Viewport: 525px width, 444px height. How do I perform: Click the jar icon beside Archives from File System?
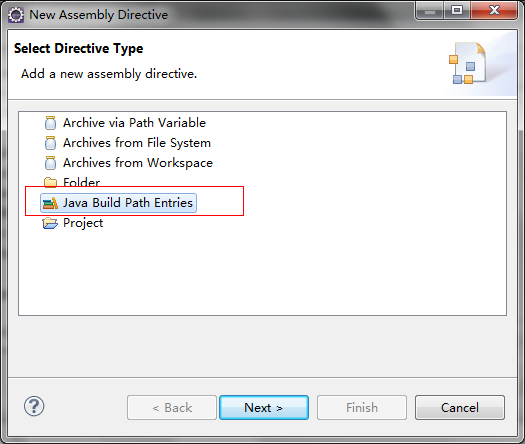point(51,143)
